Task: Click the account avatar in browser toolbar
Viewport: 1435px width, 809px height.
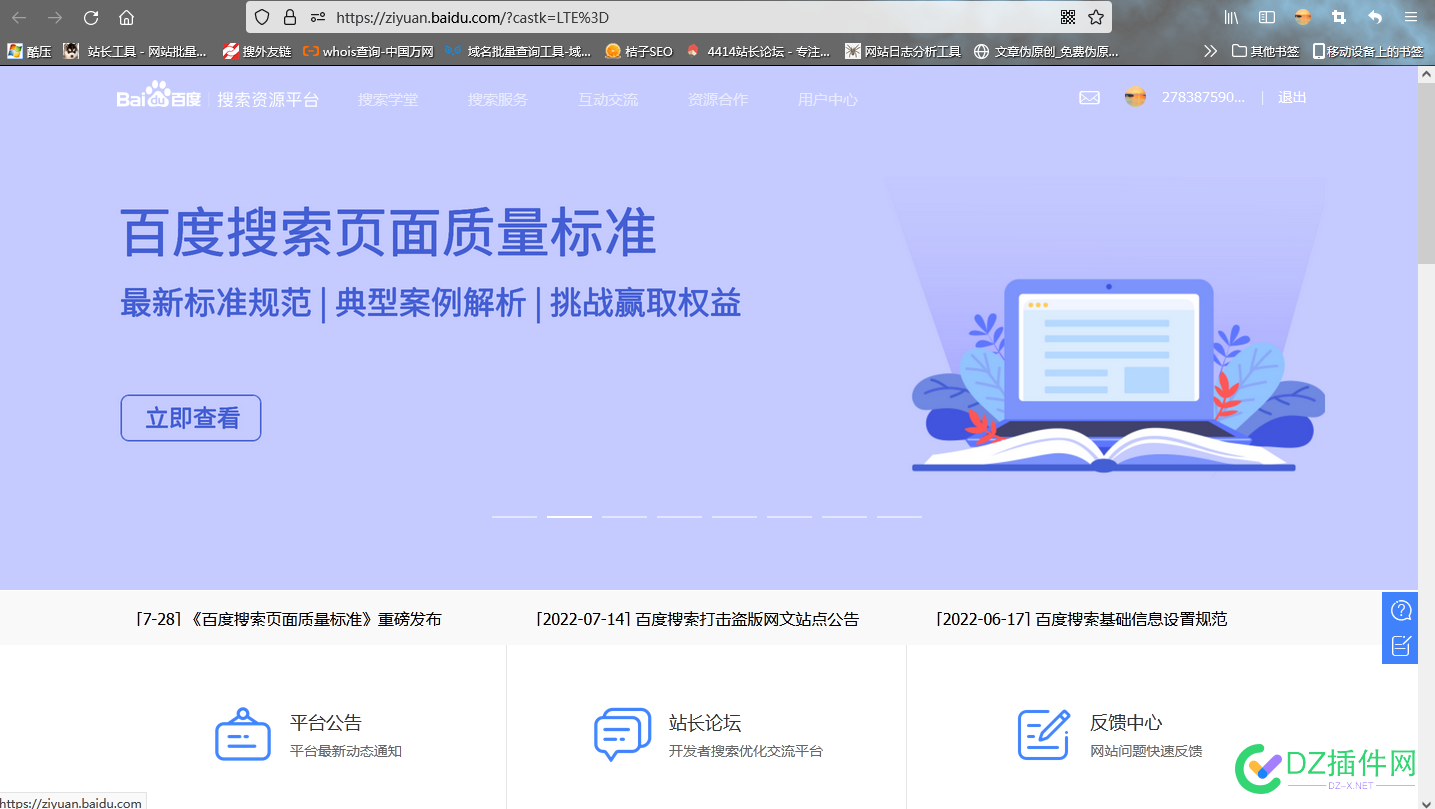Action: coord(1303,17)
